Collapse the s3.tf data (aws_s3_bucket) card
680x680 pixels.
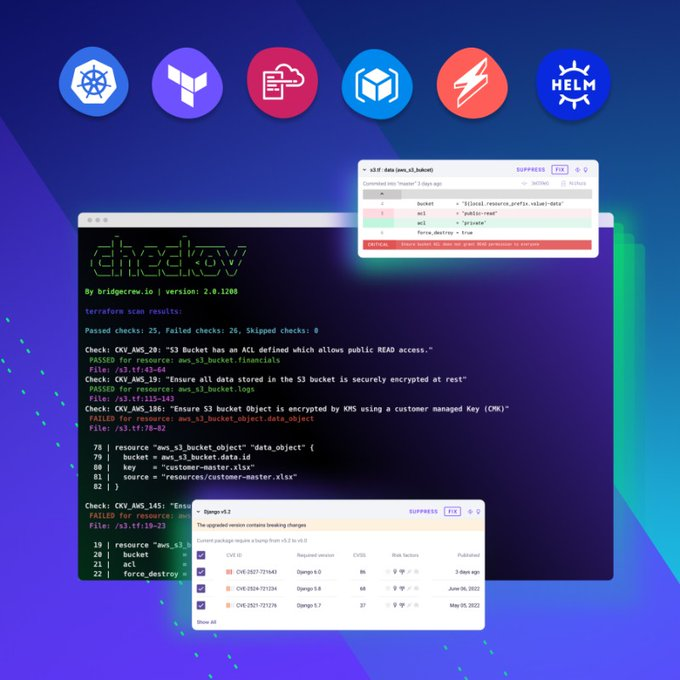364,170
